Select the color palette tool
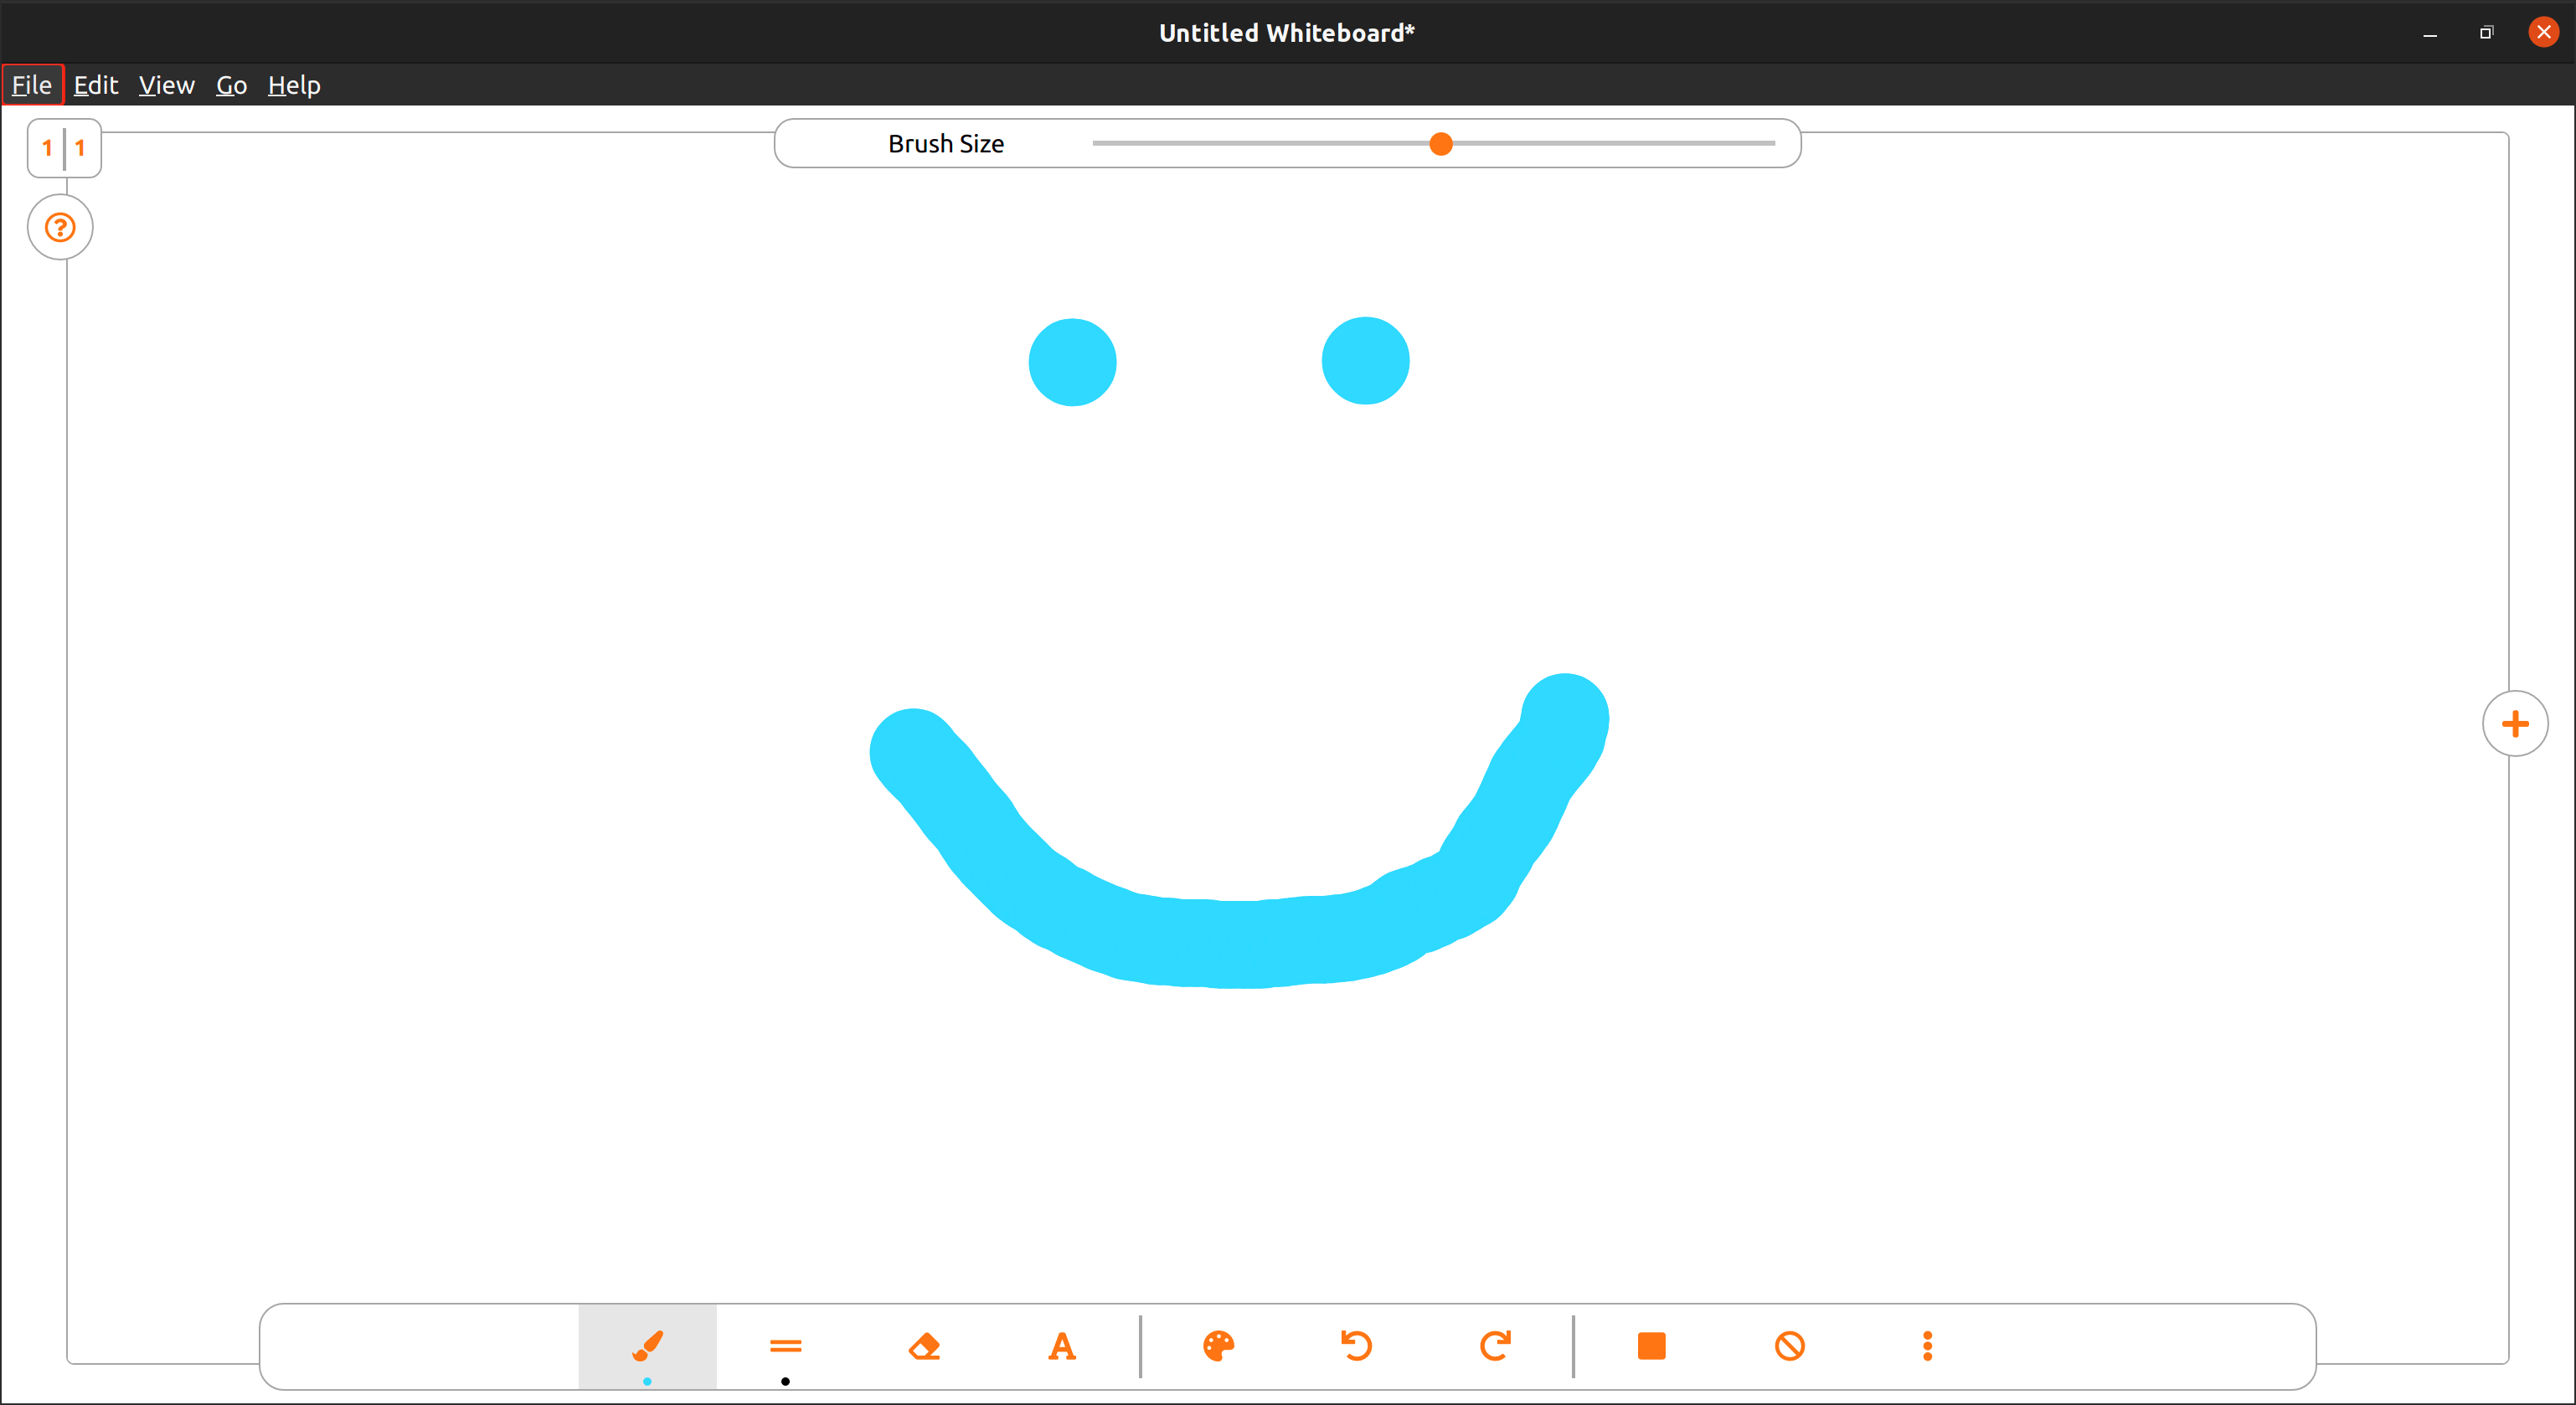 click(x=1219, y=1346)
